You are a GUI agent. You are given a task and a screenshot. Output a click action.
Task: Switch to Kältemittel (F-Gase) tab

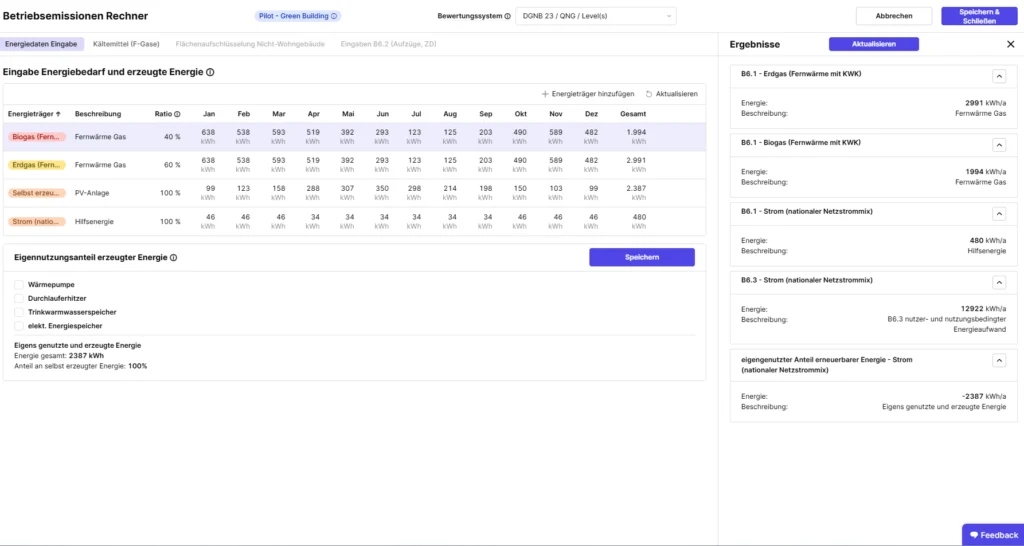coord(126,44)
